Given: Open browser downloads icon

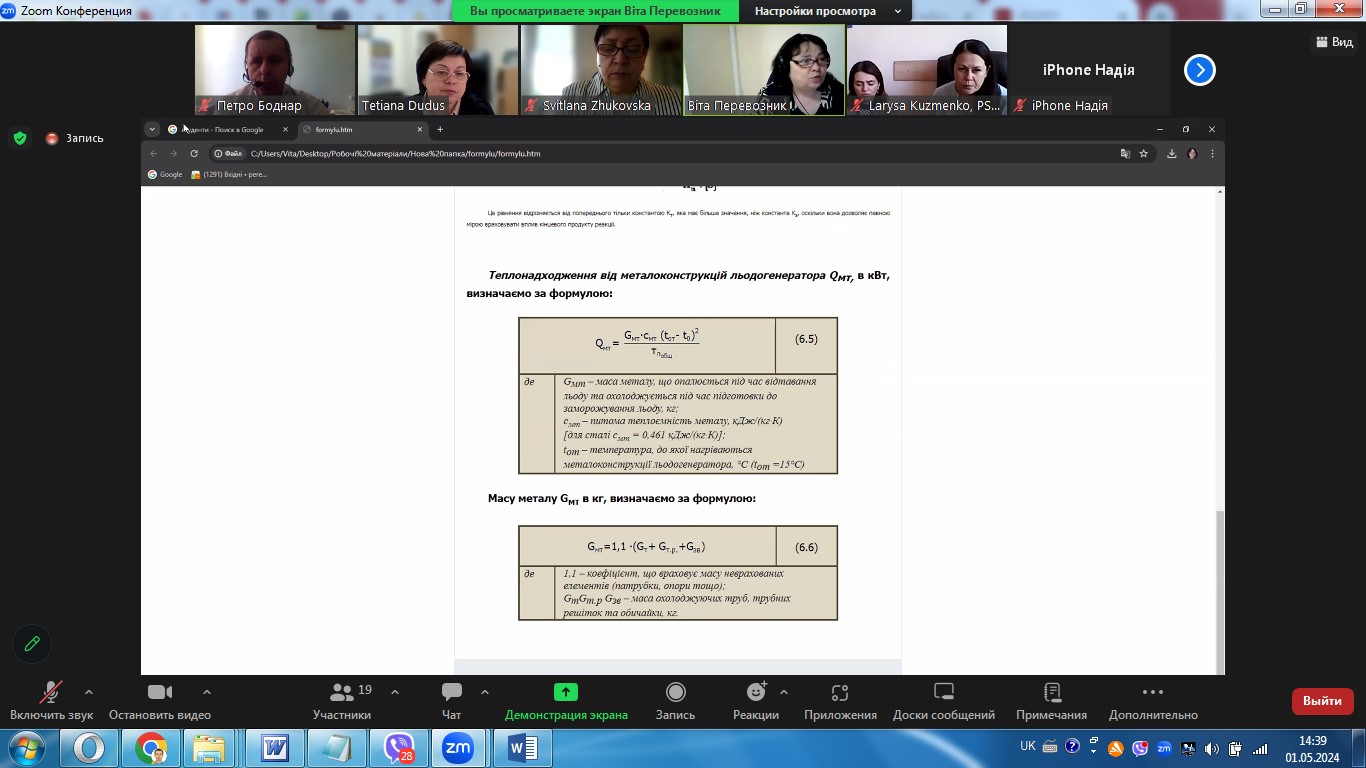Looking at the screenshot, I should [x=1171, y=154].
